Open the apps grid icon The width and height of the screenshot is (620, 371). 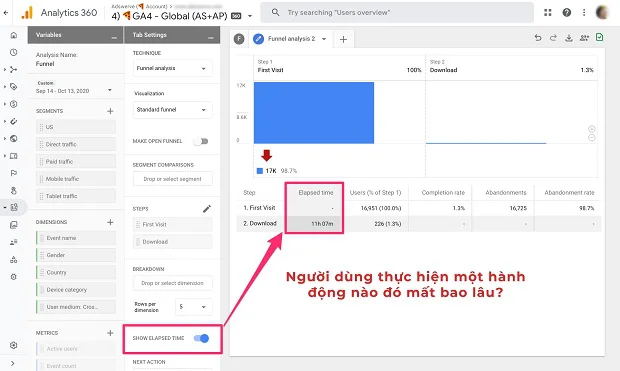click(x=548, y=13)
